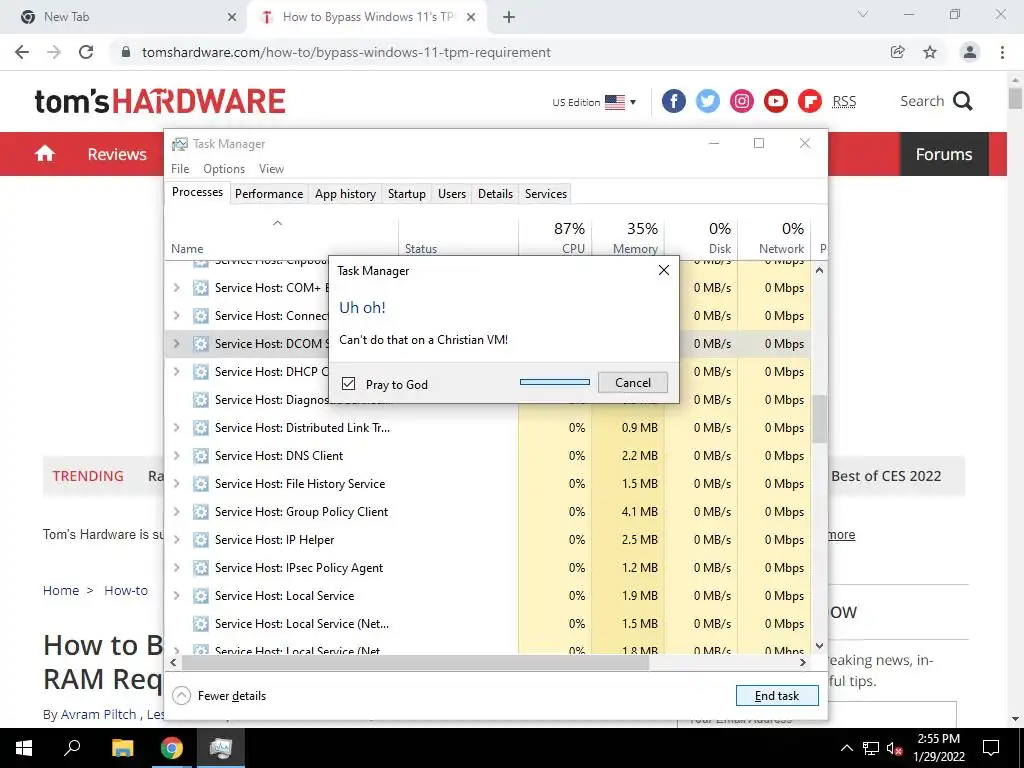Click the How-to breadcrumb link
Image resolution: width=1024 pixels, height=768 pixels.
pyautogui.click(x=126, y=590)
